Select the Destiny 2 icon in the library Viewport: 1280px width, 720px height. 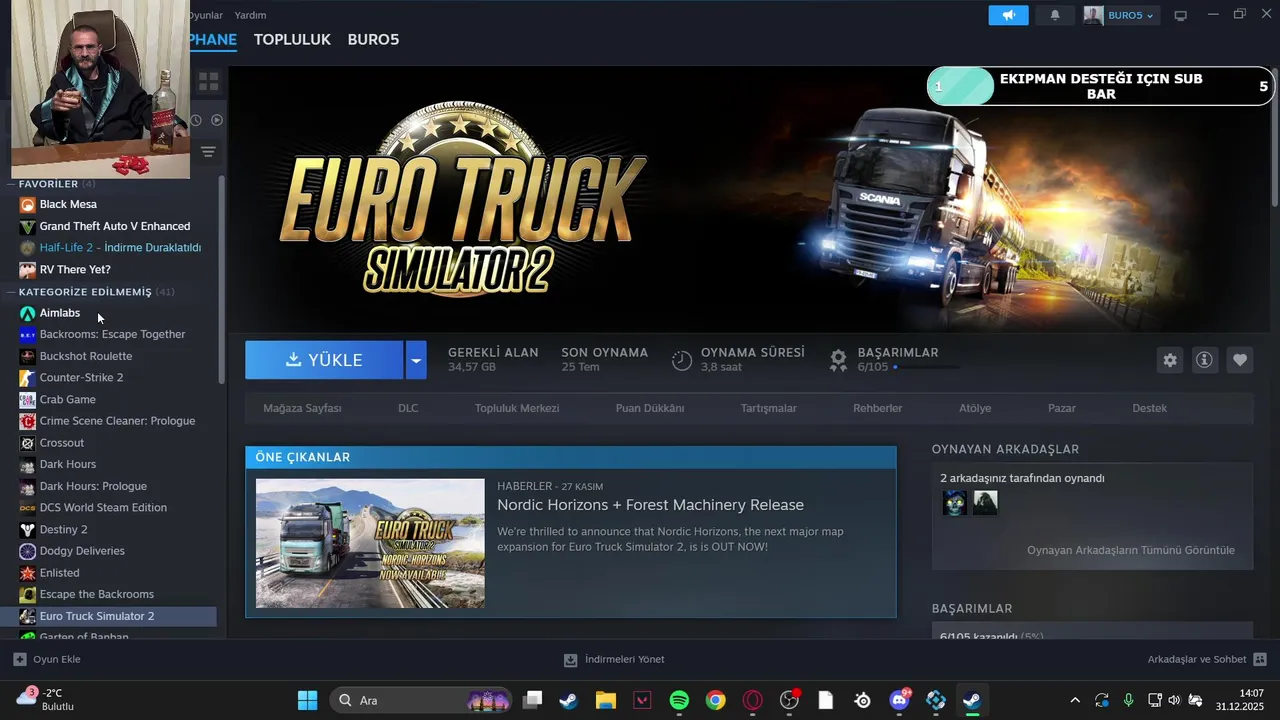(27, 530)
